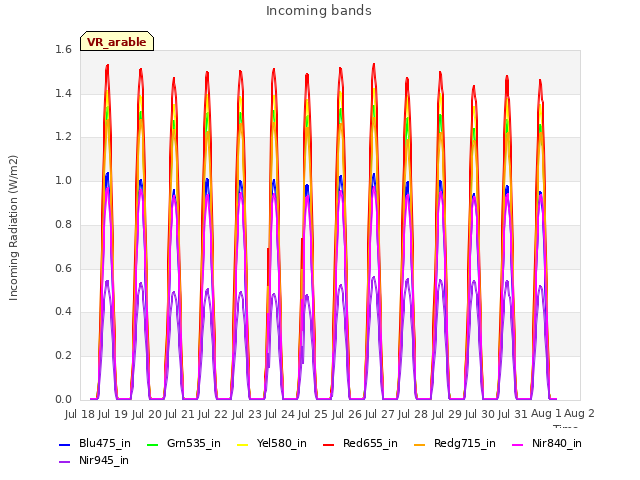Select the Grn535_in legend label

click(x=194, y=444)
